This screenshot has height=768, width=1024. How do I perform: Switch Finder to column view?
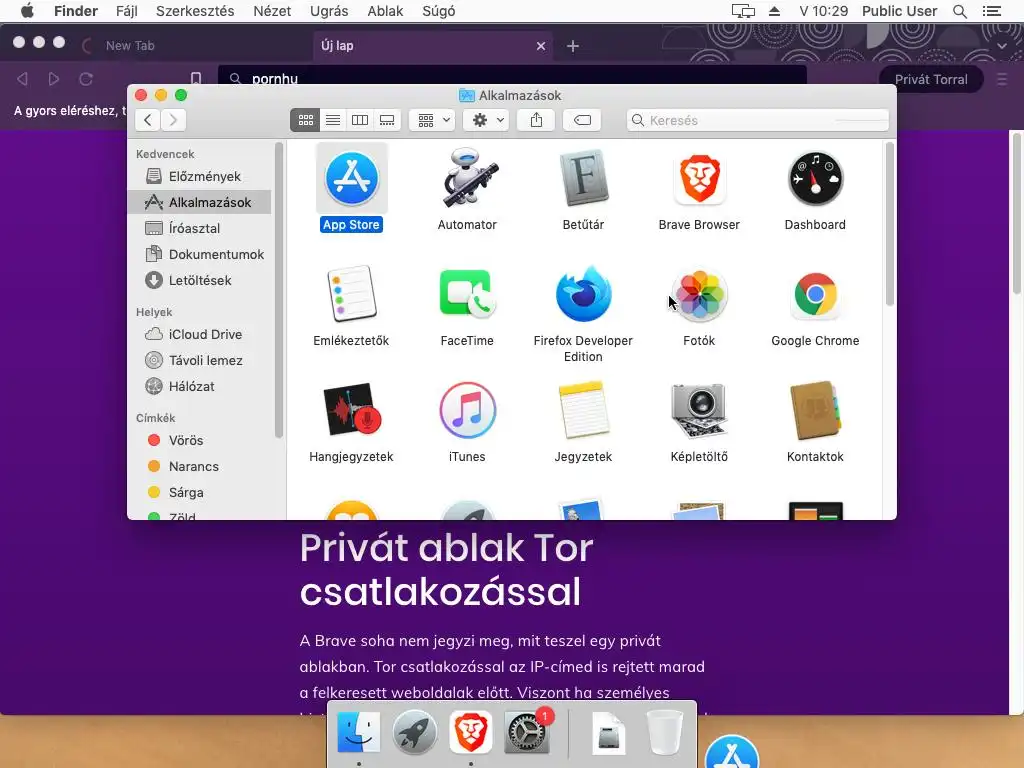tap(360, 120)
